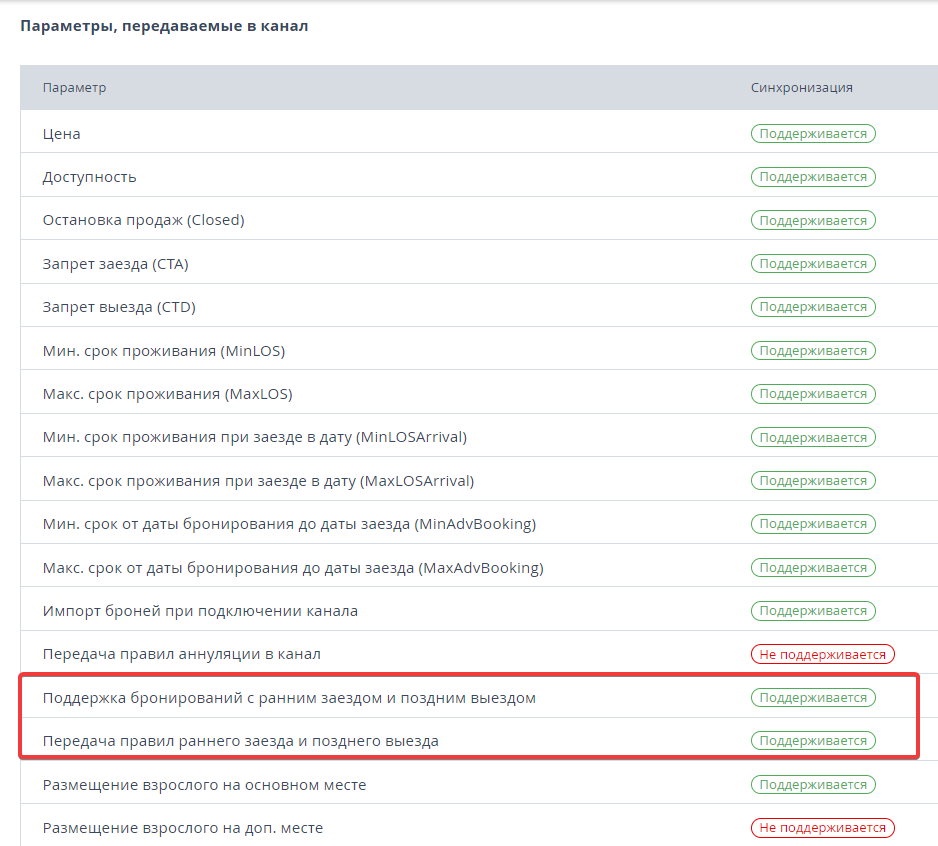This screenshot has height=846, width=938.
Task: Click the 'Поддерживается' badge for Запрет заезда (CTA)
Action: [813, 264]
